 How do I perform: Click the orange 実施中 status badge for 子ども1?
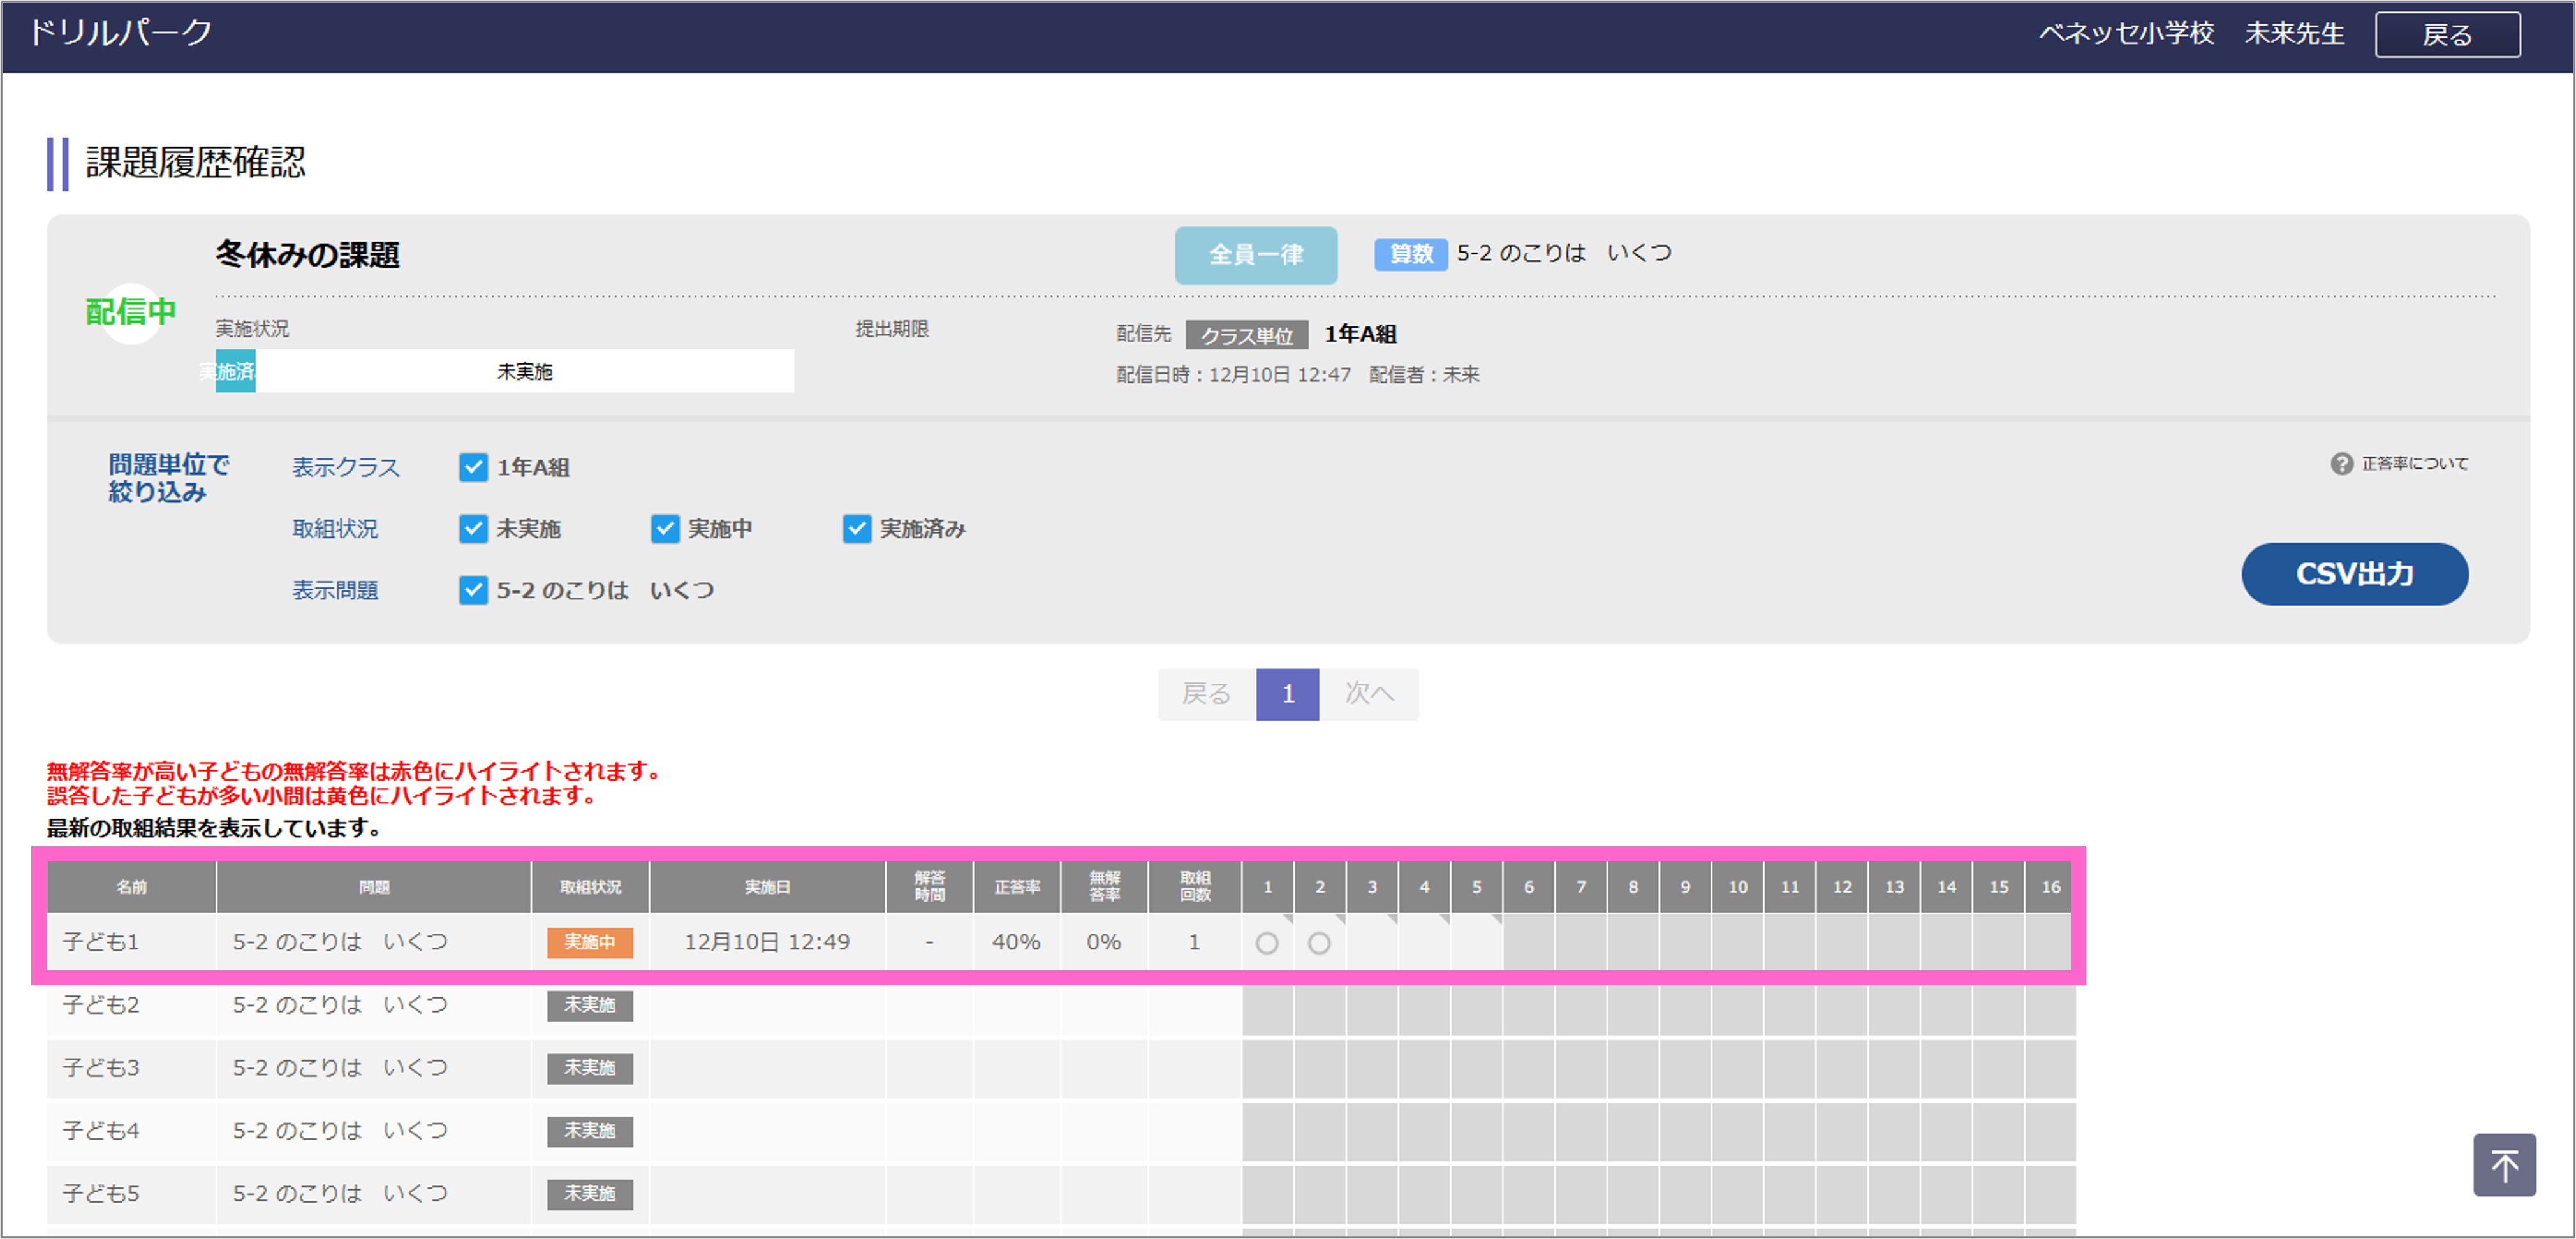point(589,942)
